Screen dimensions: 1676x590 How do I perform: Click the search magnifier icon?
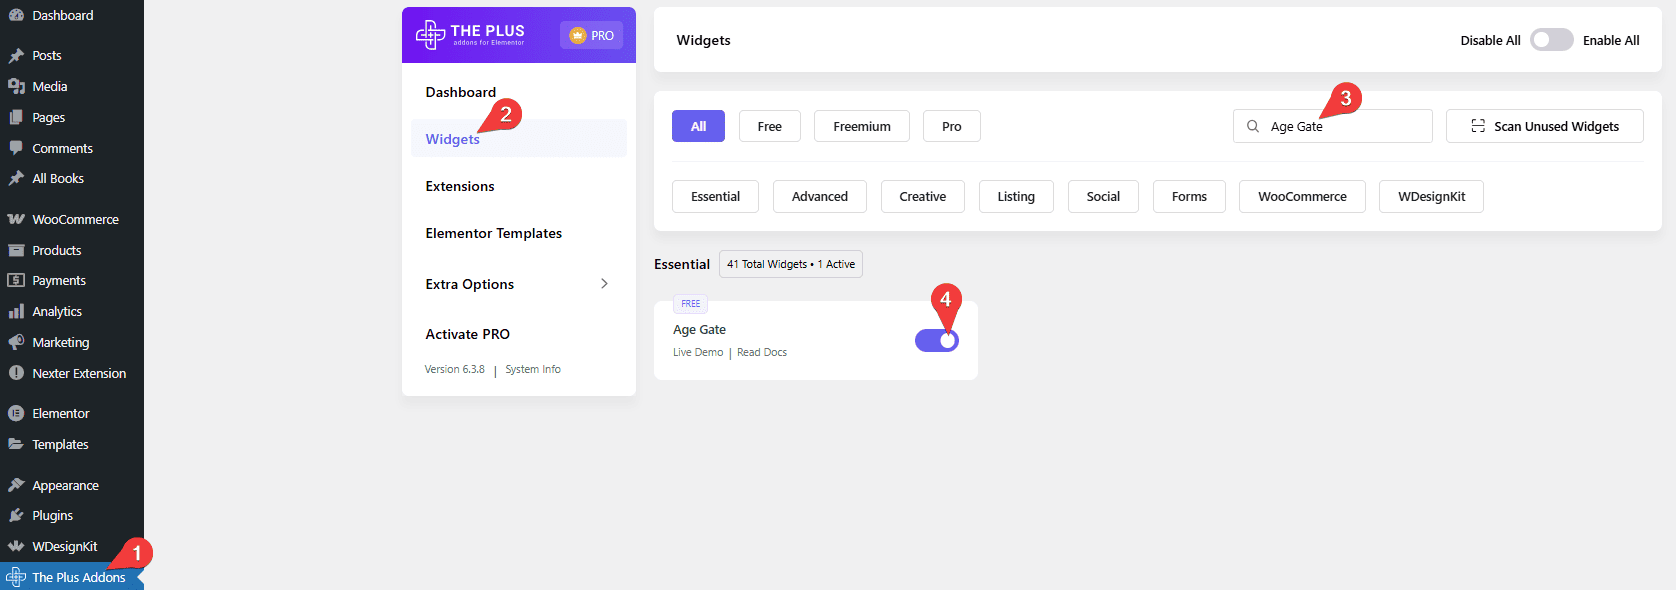[x=1253, y=126]
